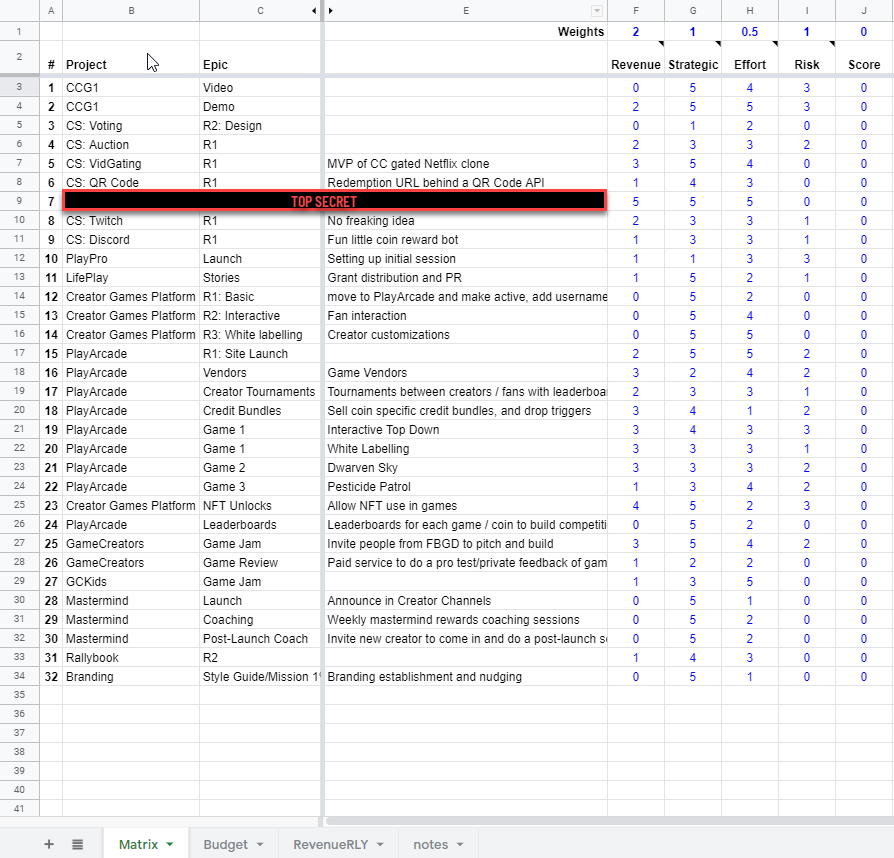
Task: Select the Matrix sheet tab
Action: click(x=138, y=844)
